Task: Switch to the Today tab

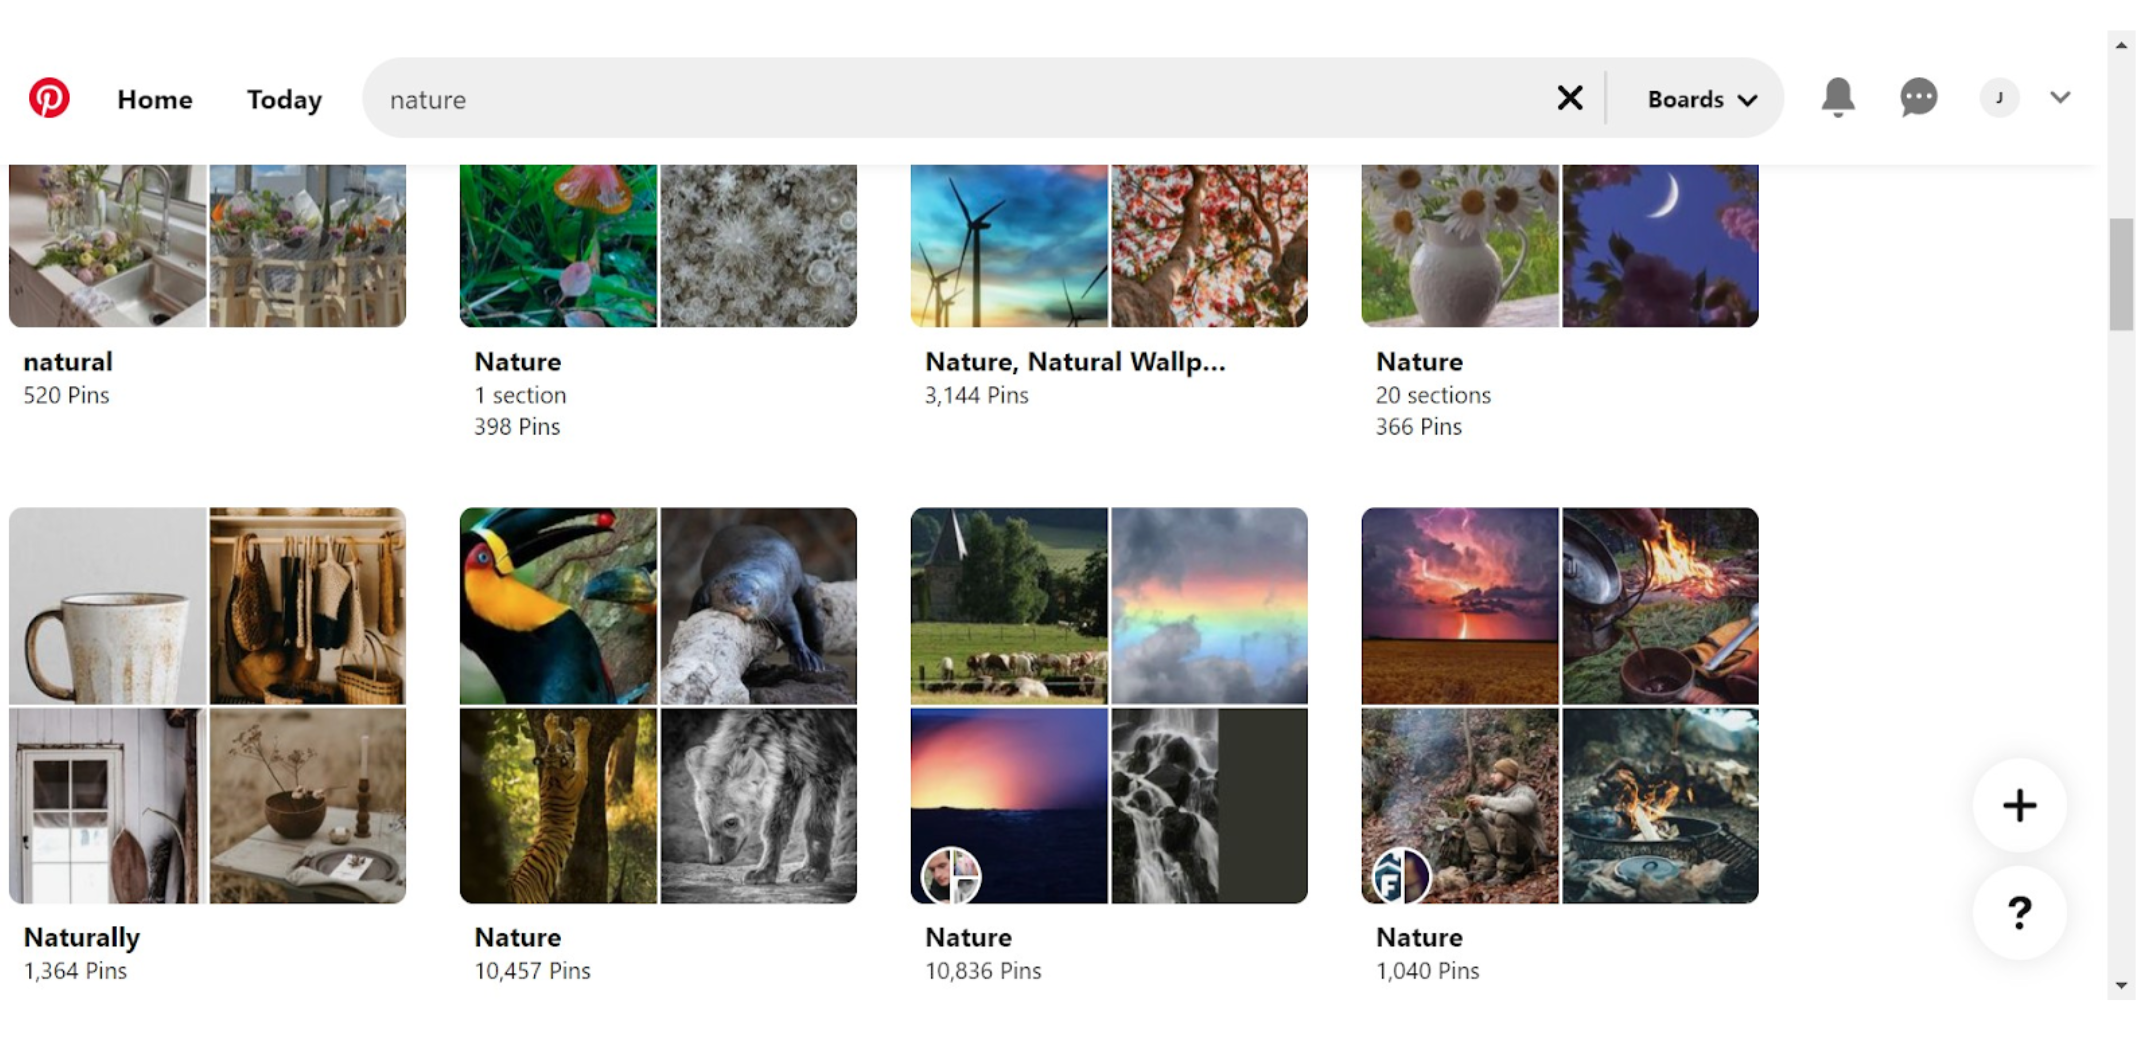Action: tap(283, 99)
